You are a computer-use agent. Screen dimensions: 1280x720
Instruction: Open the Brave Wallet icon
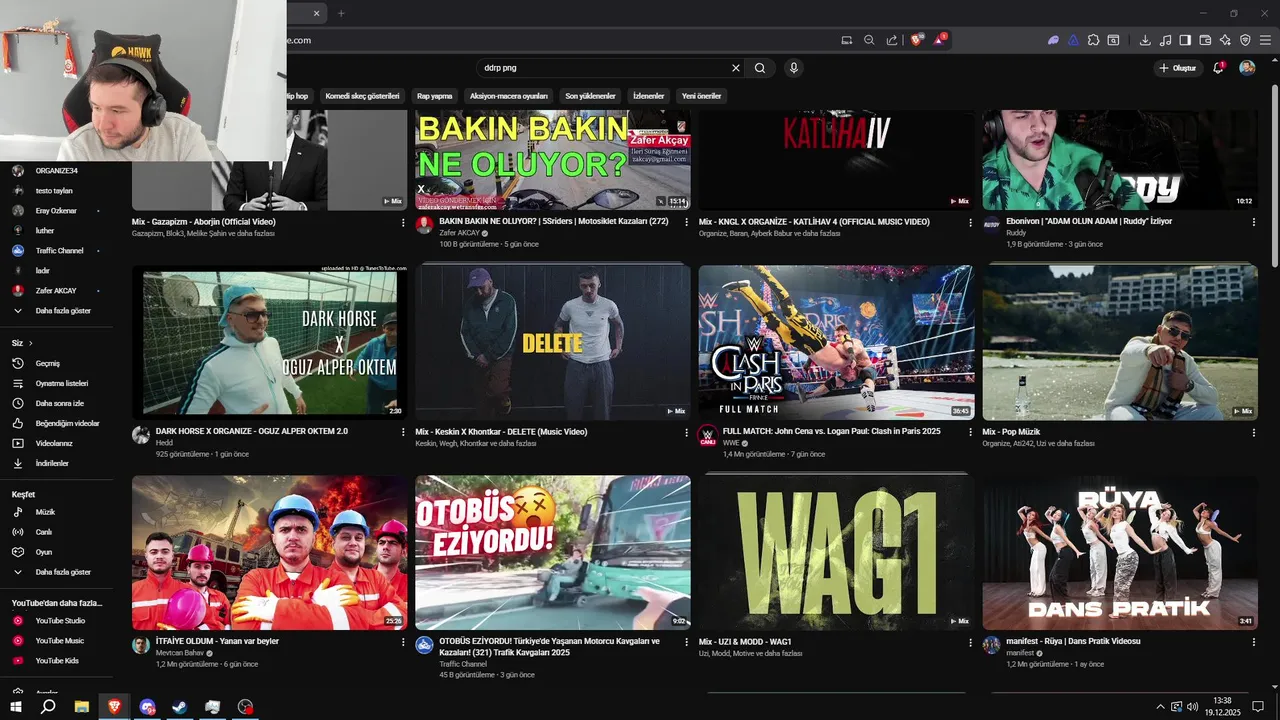[1205, 40]
